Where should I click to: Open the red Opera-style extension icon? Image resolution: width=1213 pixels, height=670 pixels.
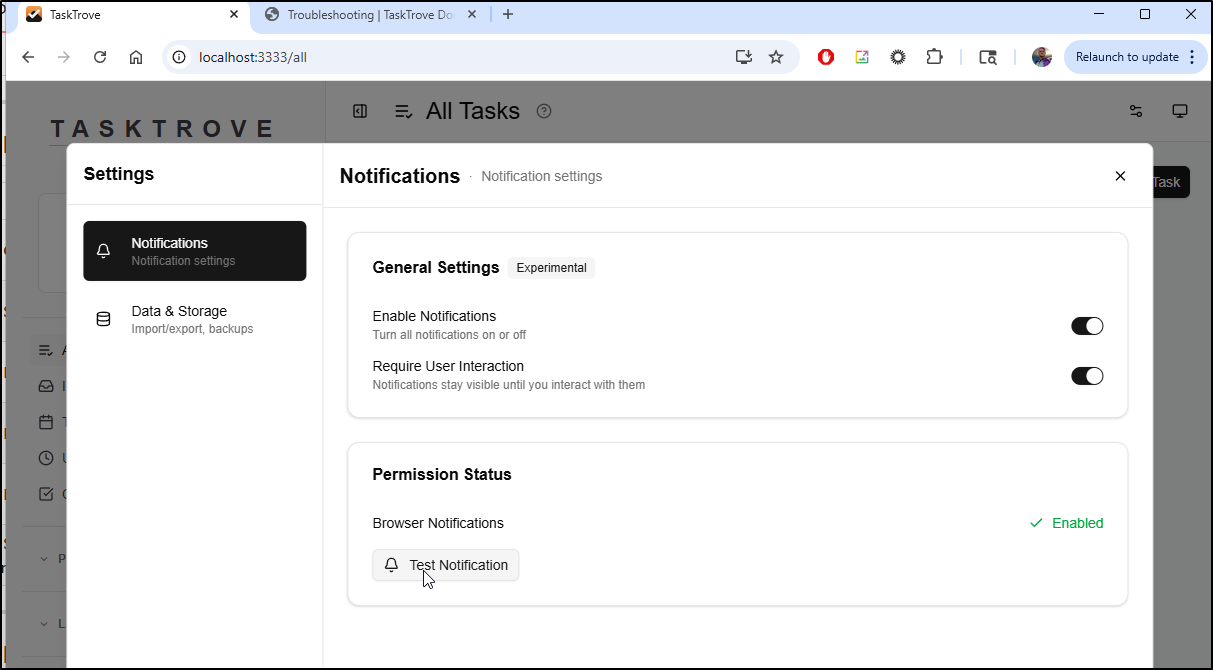pyautogui.click(x=826, y=57)
